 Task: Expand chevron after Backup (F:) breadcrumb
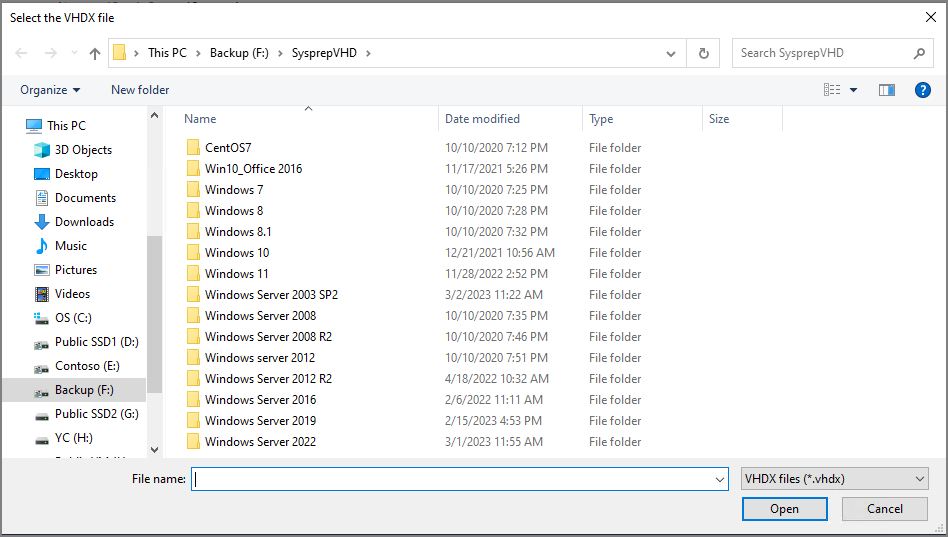click(280, 53)
